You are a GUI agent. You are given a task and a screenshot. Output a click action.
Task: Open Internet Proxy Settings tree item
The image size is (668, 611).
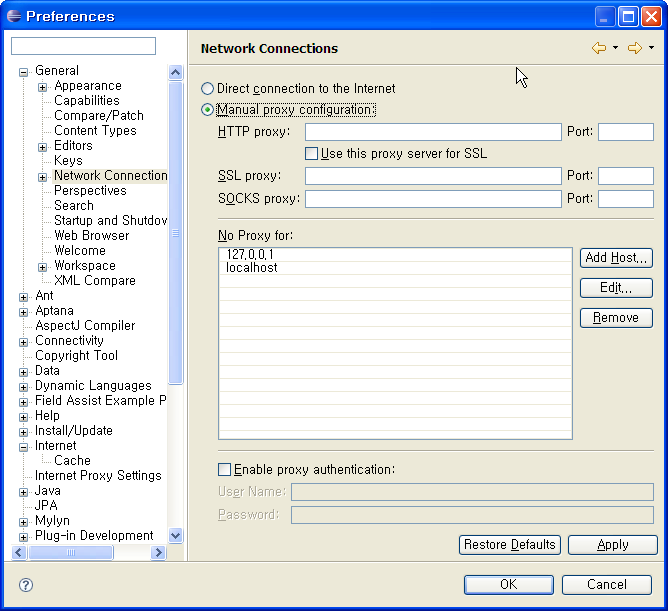[98, 476]
